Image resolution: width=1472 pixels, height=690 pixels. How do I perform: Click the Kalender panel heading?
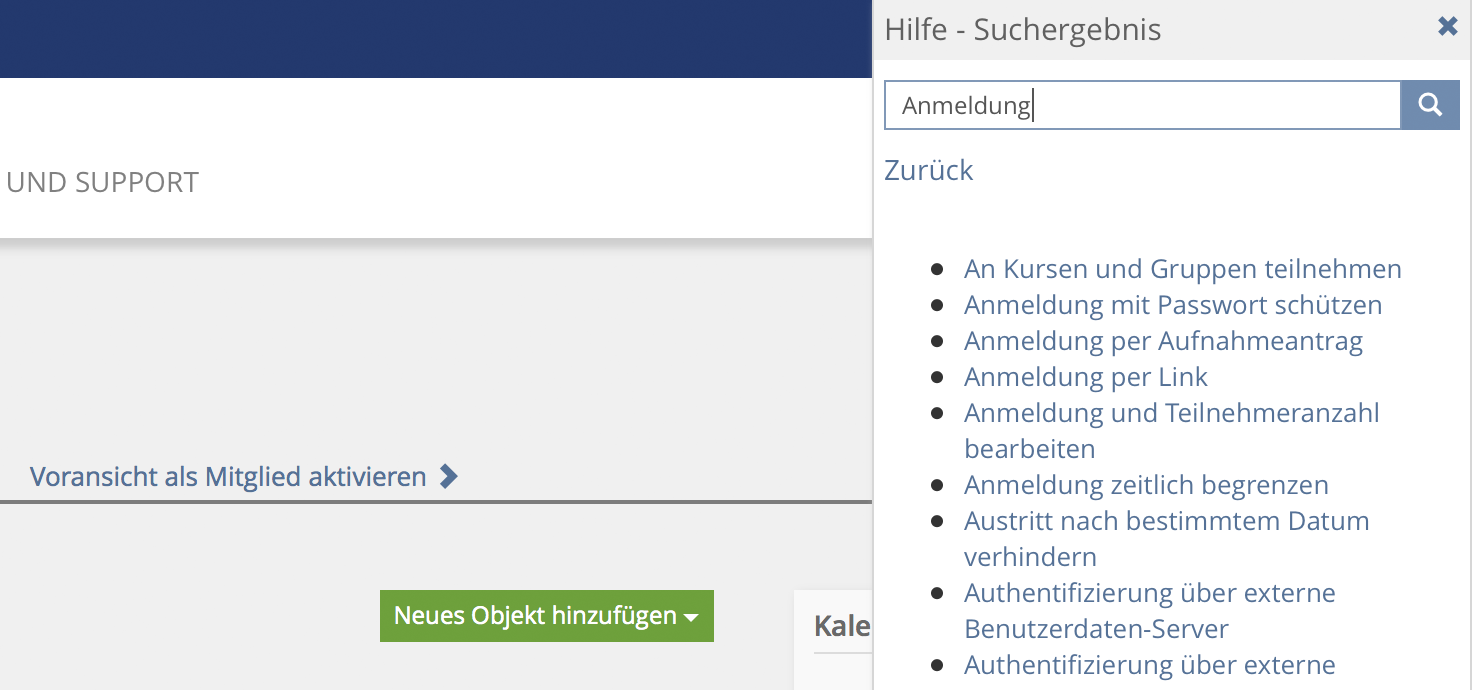(841, 627)
